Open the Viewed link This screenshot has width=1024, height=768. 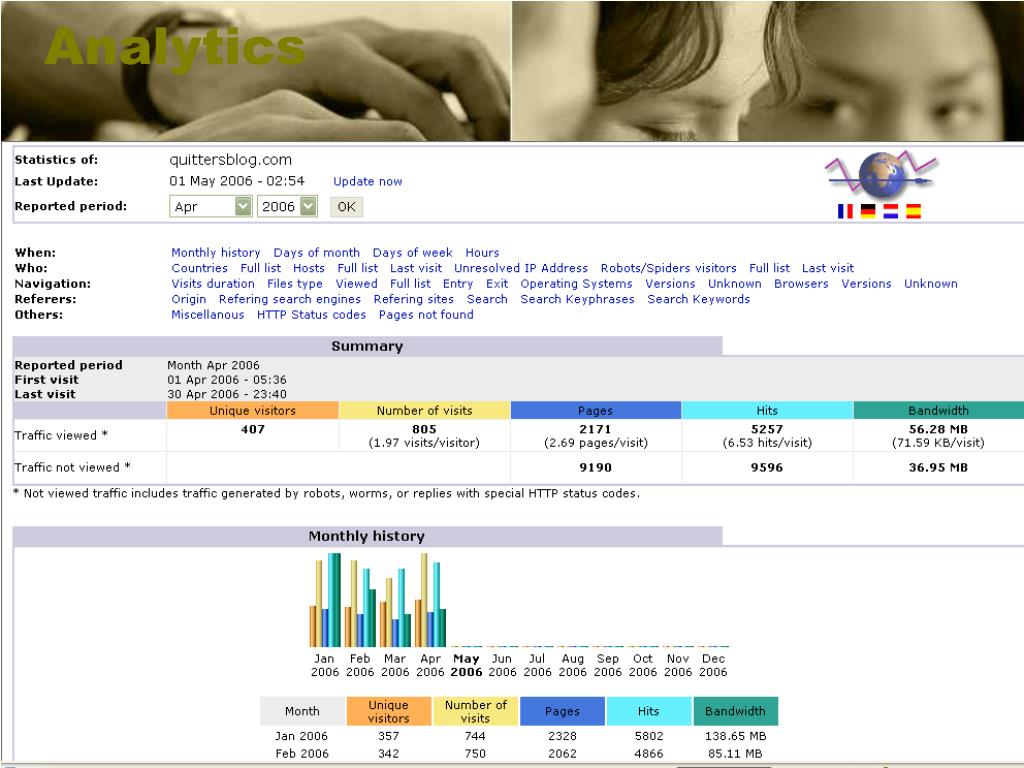(357, 284)
